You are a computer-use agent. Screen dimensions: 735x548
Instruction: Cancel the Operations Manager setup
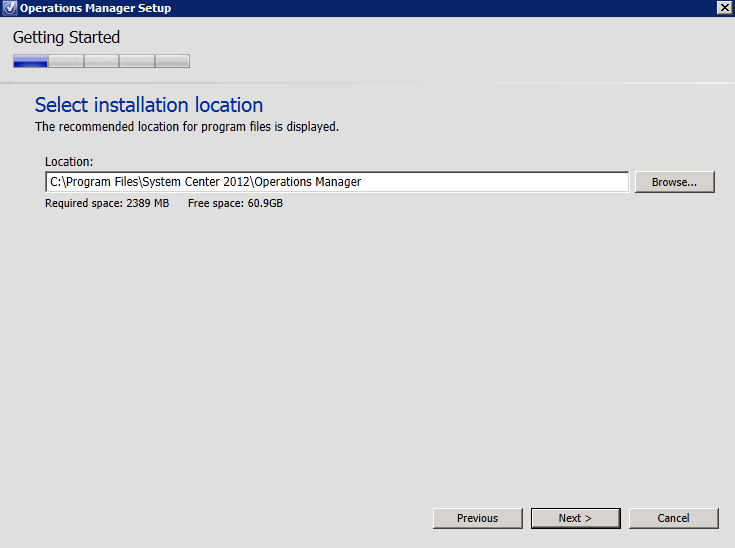[674, 518]
